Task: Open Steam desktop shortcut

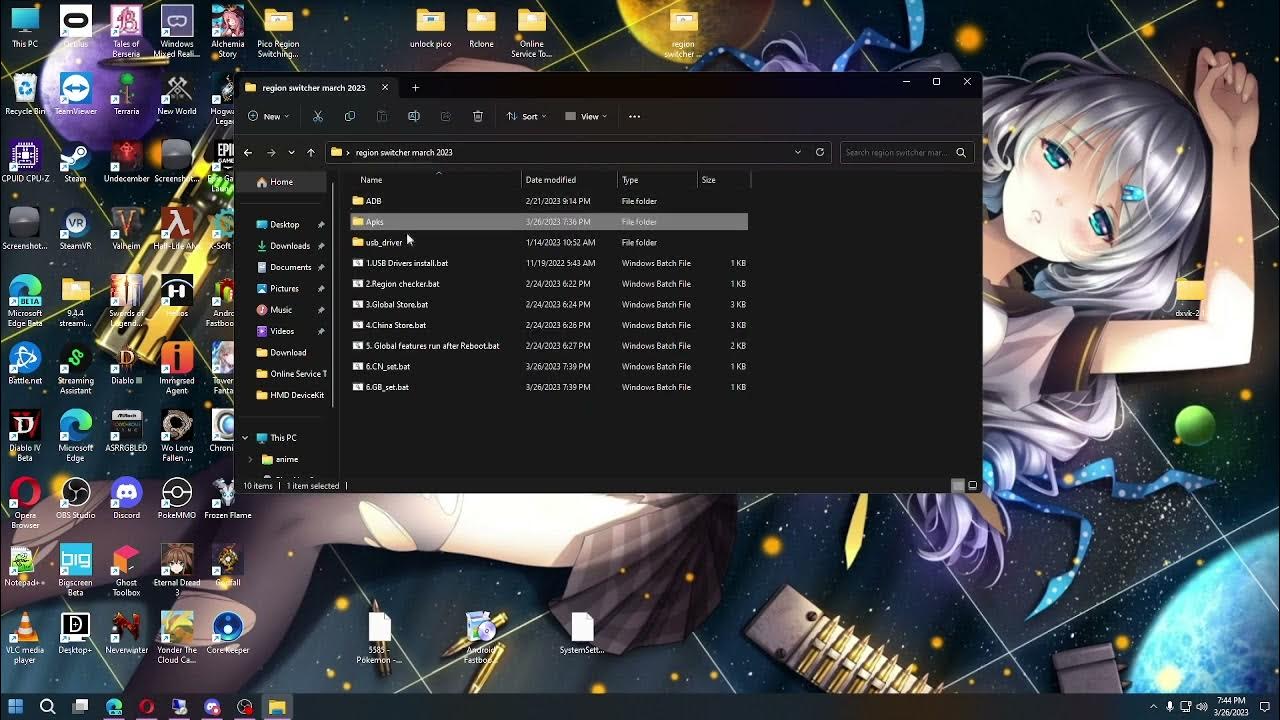Action: click(x=75, y=162)
